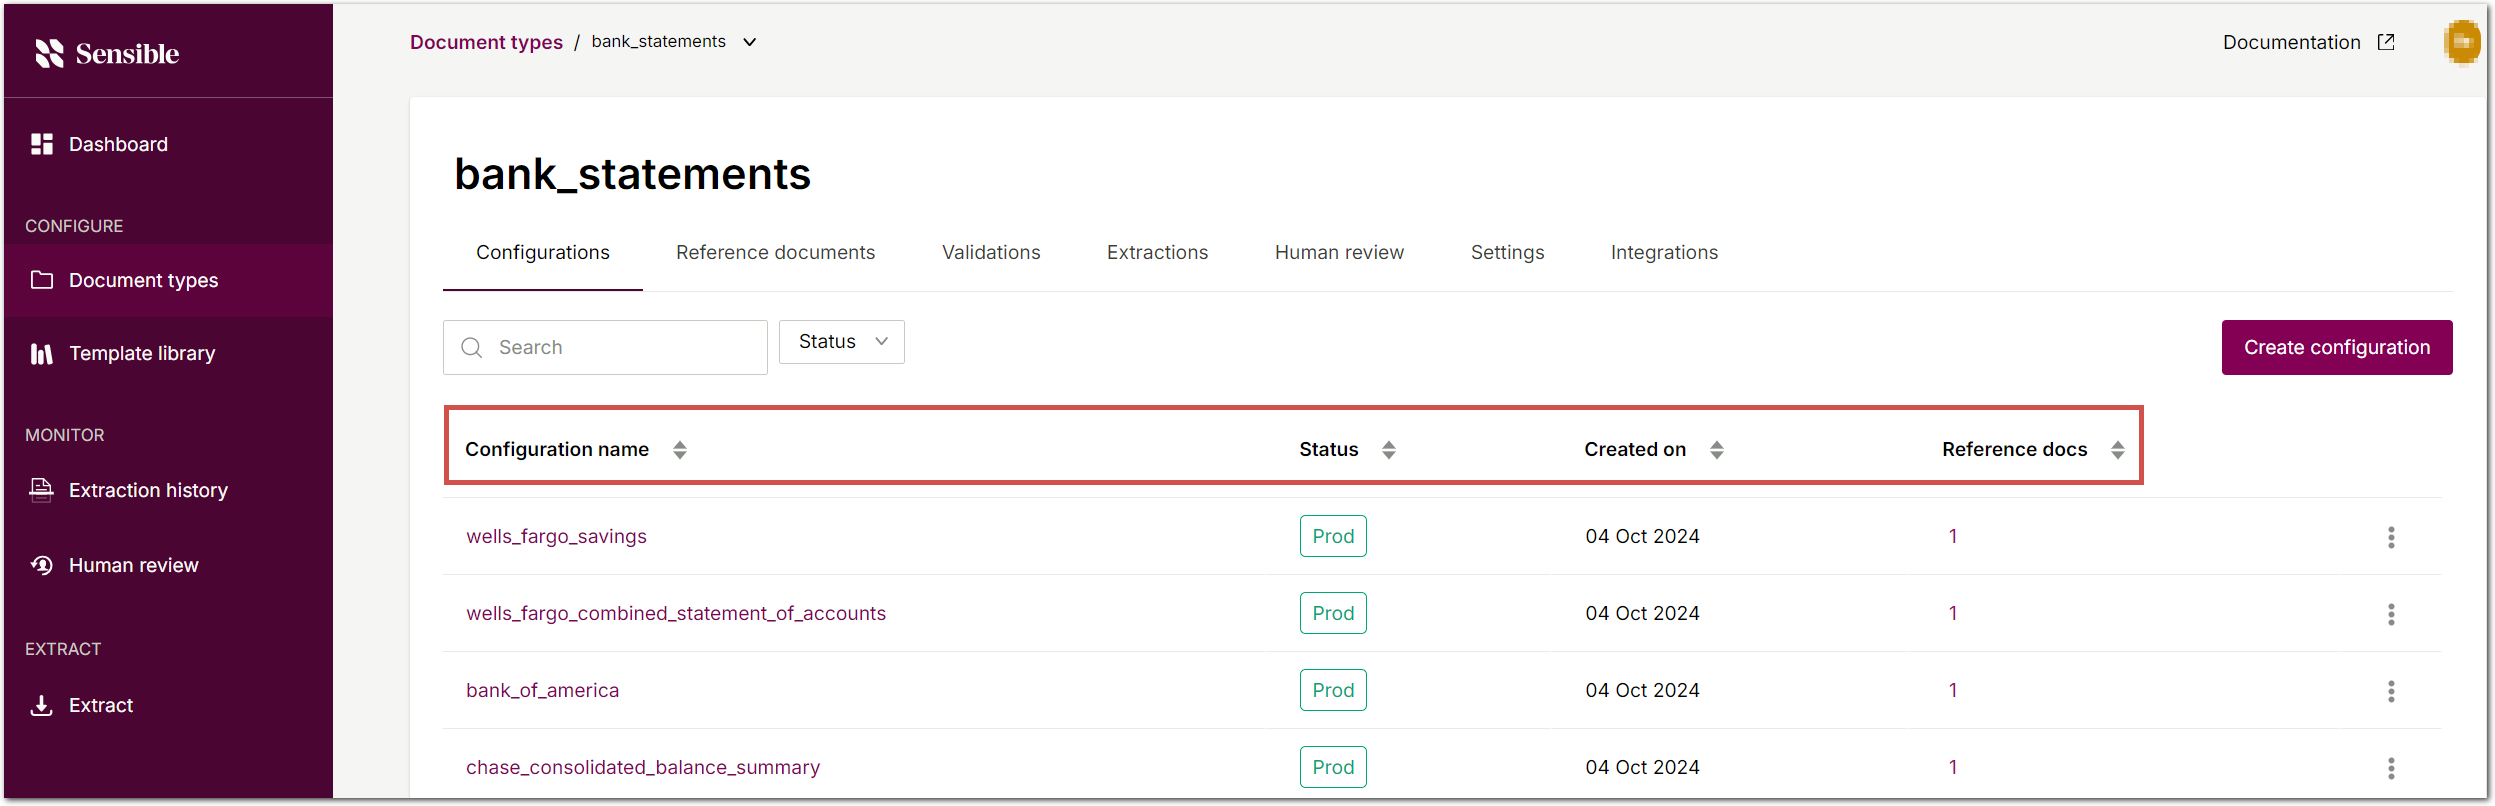Click the Sensible logo
2495x806 pixels.
(x=107, y=54)
